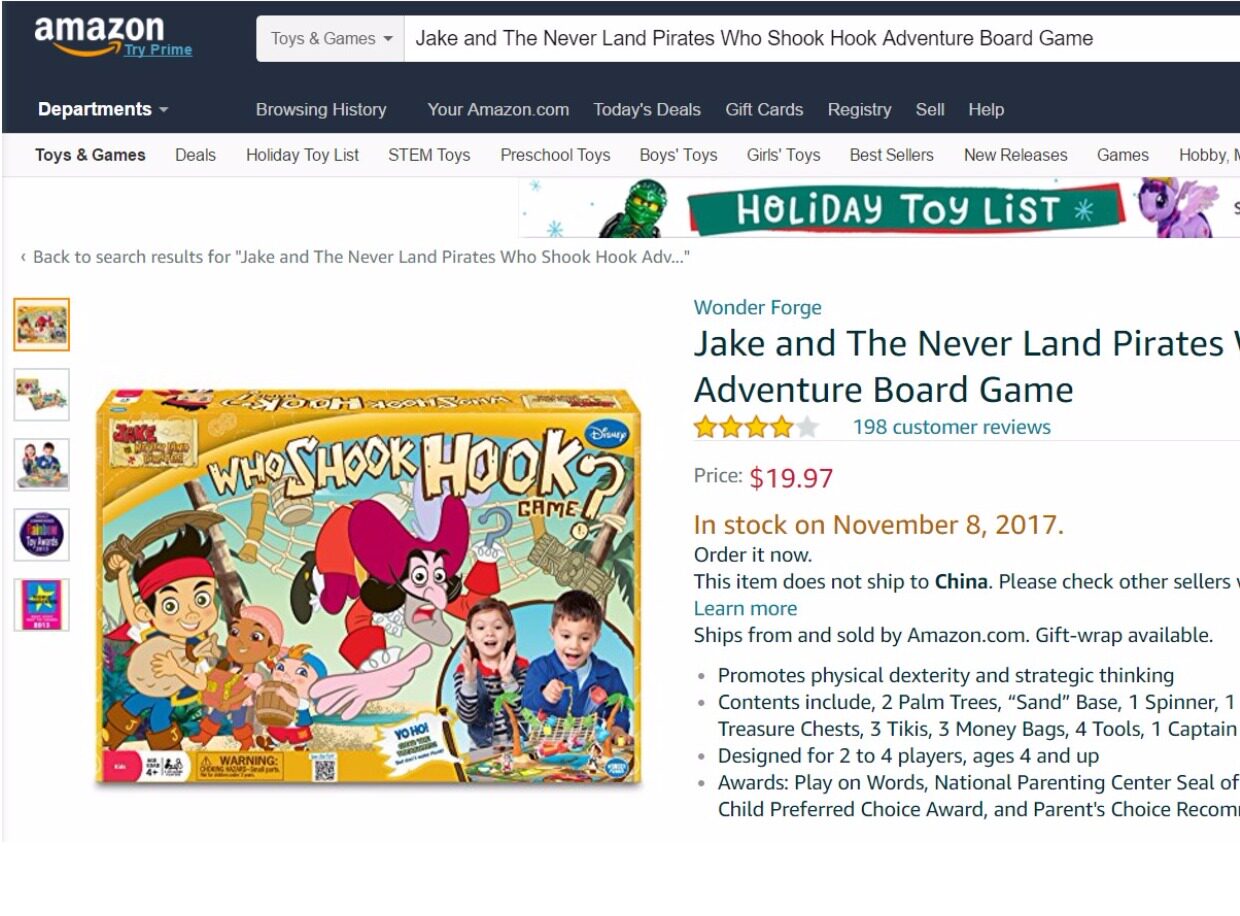Click the search text field
This screenshot has width=1240, height=916.
[x=822, y=39]
